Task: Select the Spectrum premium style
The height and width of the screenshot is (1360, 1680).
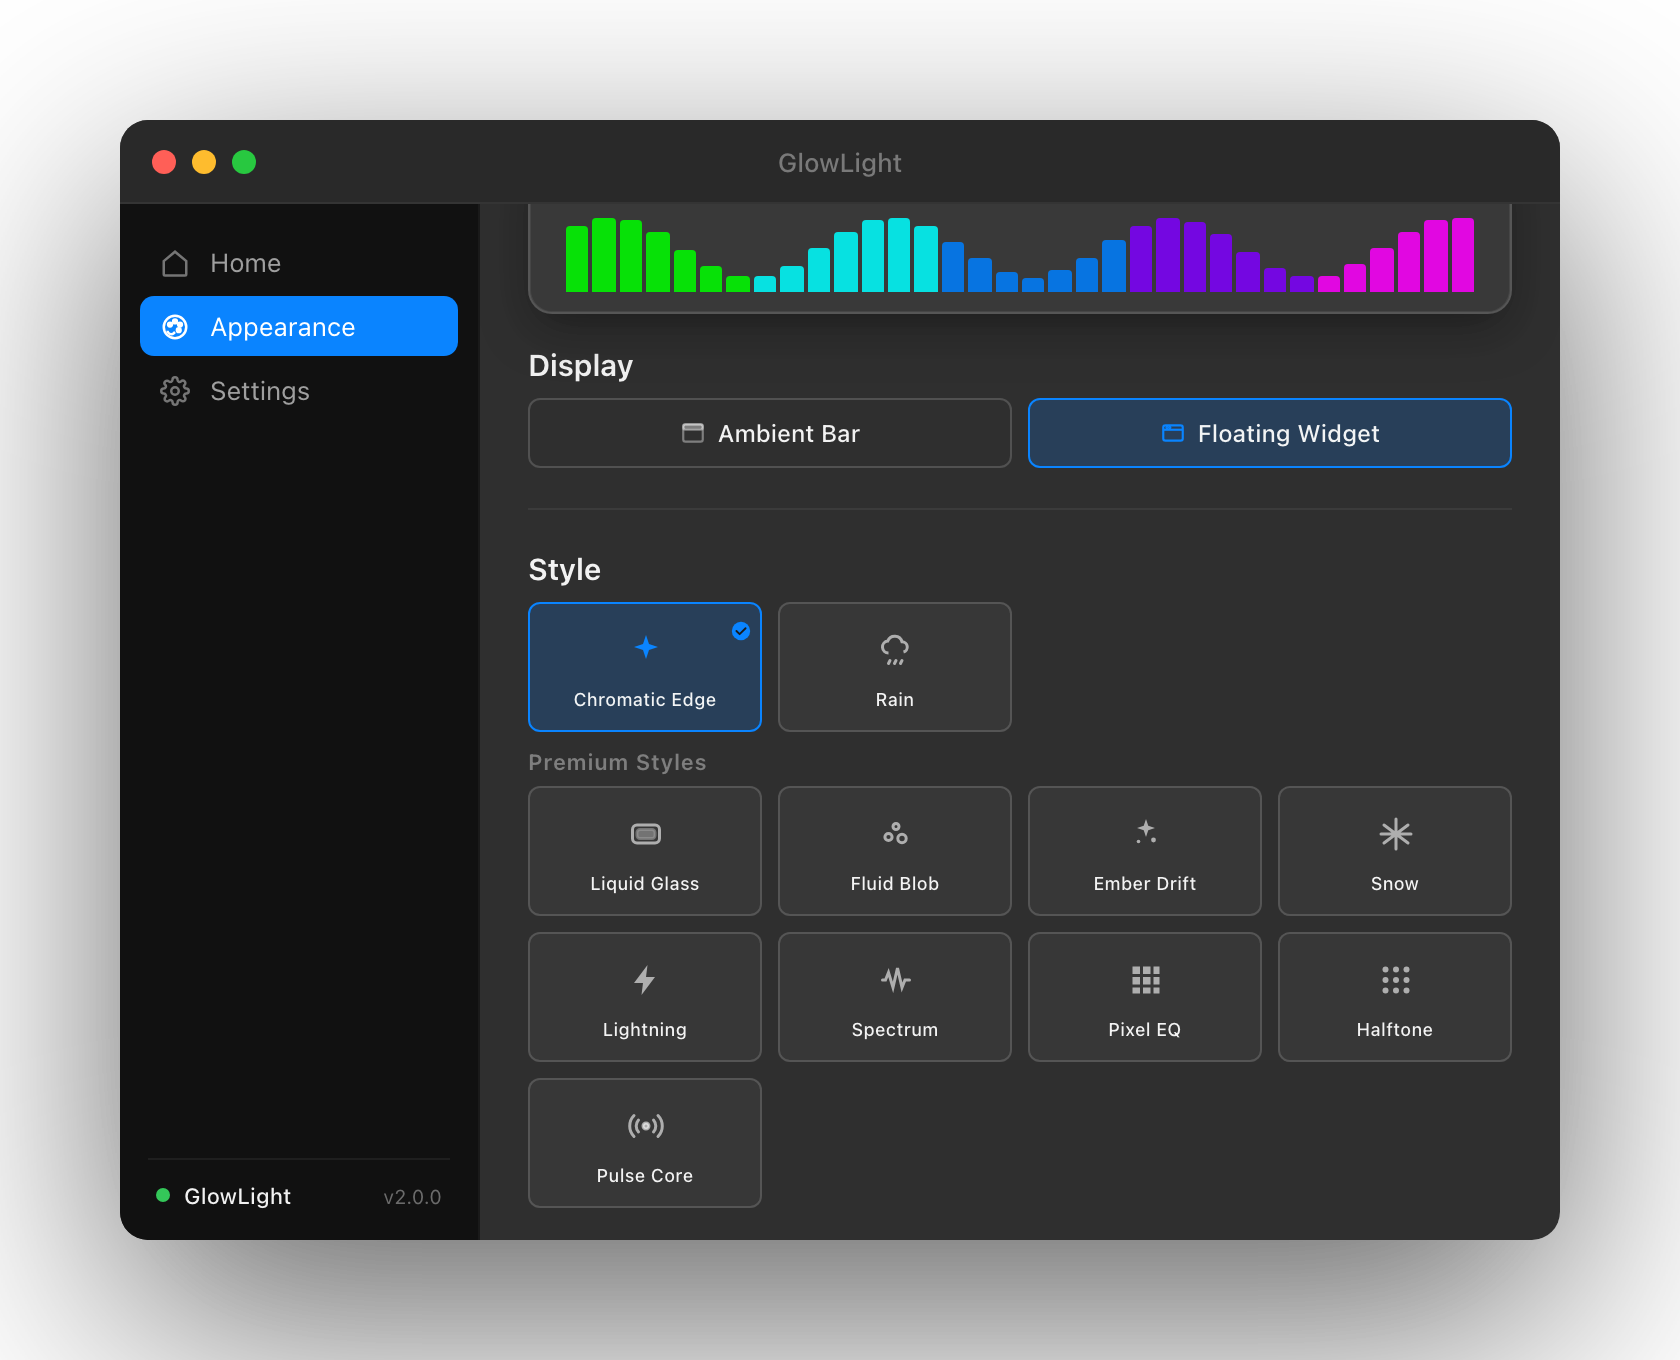Action: [x=895, y=997]
